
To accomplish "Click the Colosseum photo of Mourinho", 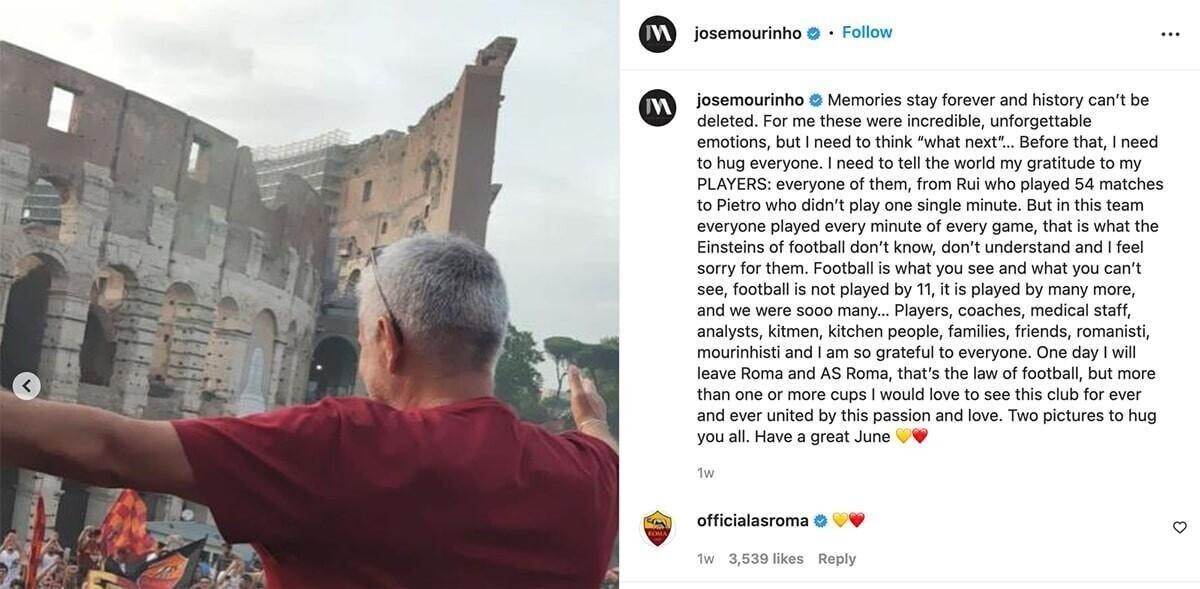I will 309,294.
